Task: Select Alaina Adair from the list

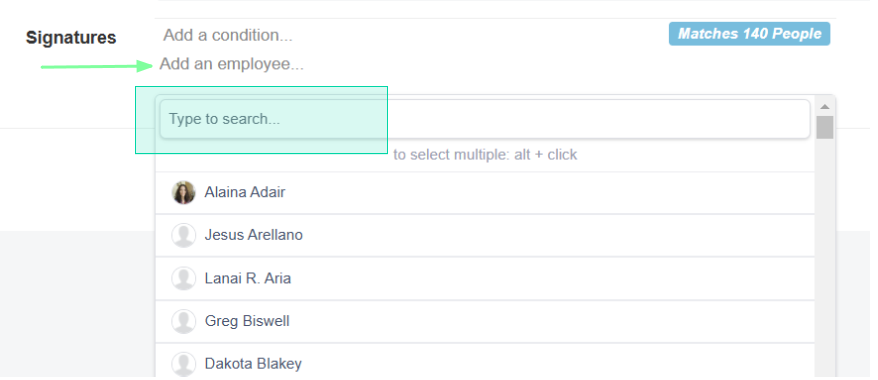Action: tap(485, 193)
